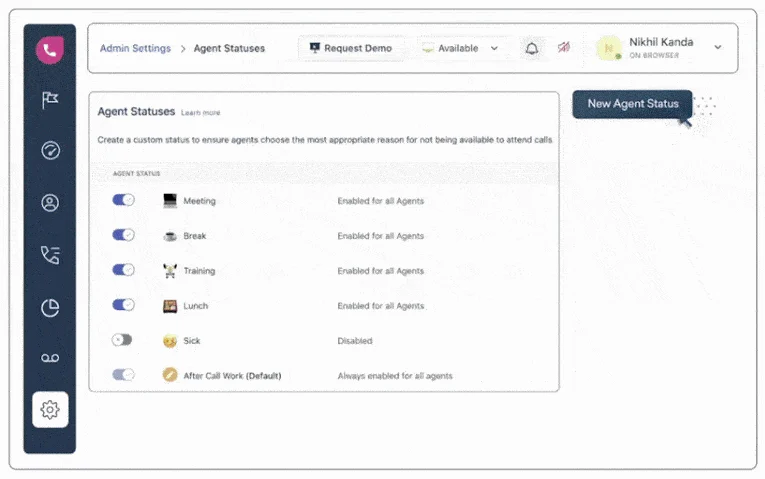The width and height of the screenshot is (765, 479).
Task: Click Enabled for all Agents in Lunch row
Action: tap(381, 306)
